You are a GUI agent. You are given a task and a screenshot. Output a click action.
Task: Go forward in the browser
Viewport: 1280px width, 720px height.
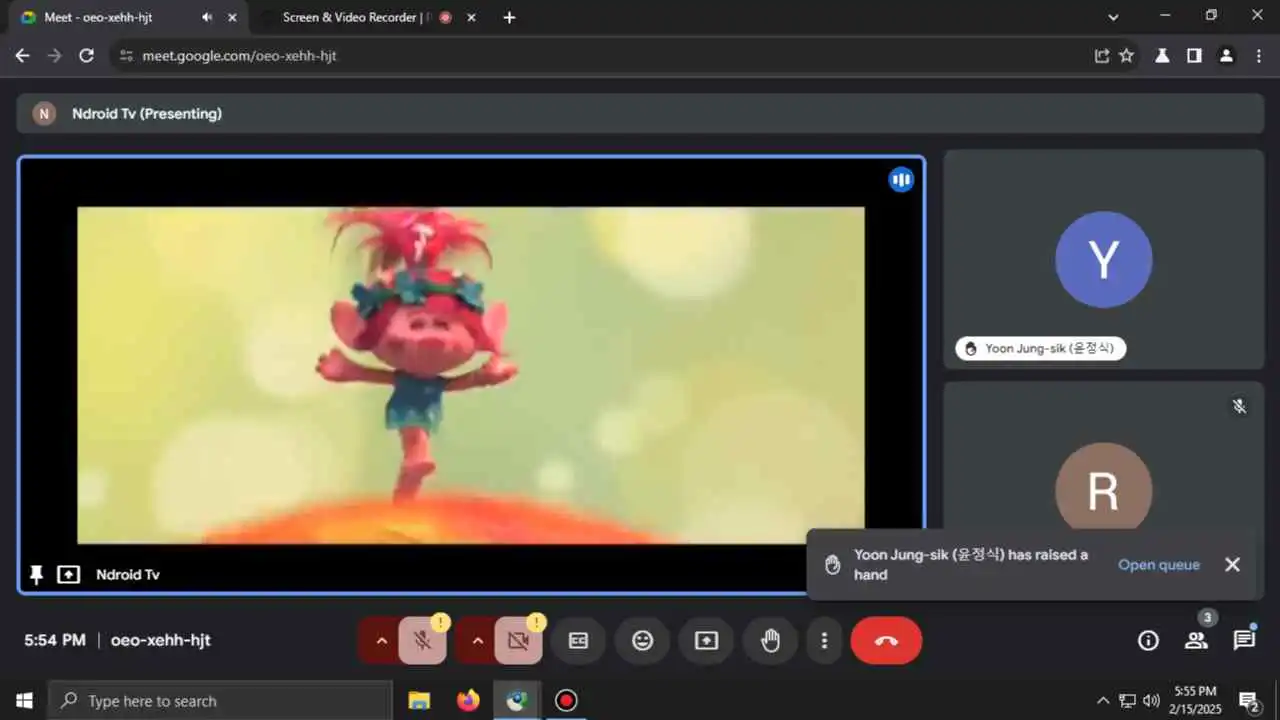(54, 56)
